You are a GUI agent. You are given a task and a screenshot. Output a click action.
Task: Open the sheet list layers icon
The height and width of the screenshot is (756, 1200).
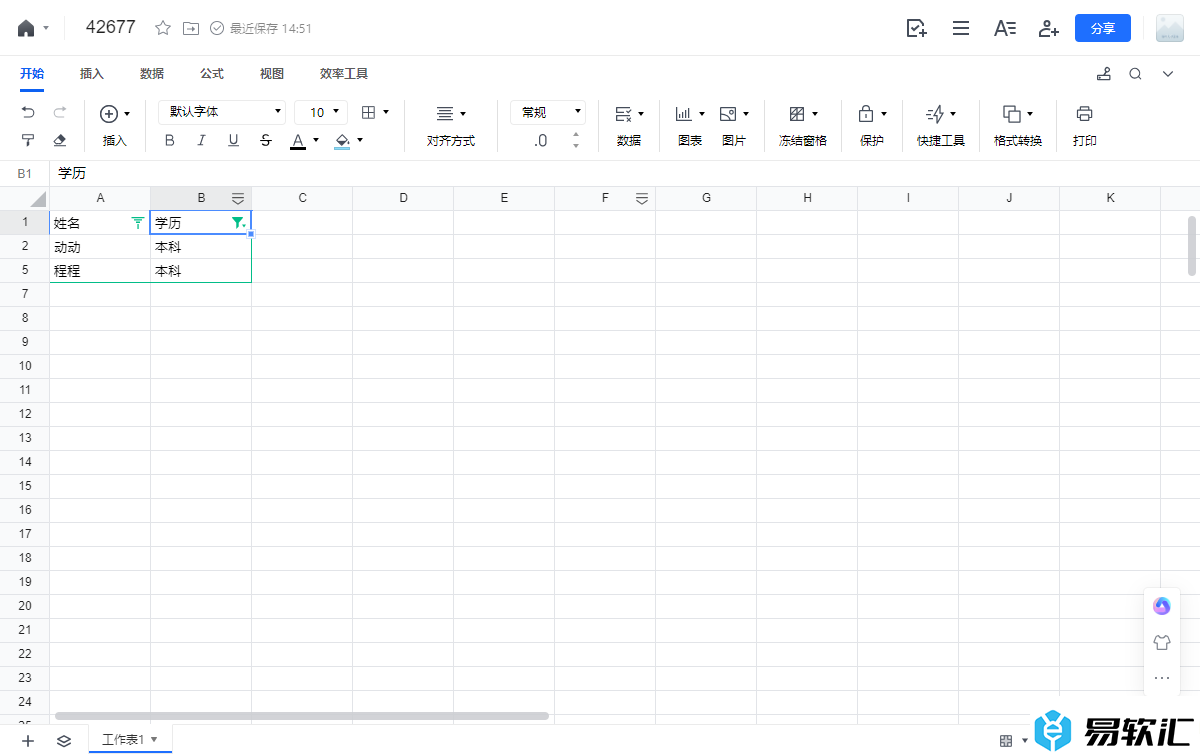pos(63,741)
